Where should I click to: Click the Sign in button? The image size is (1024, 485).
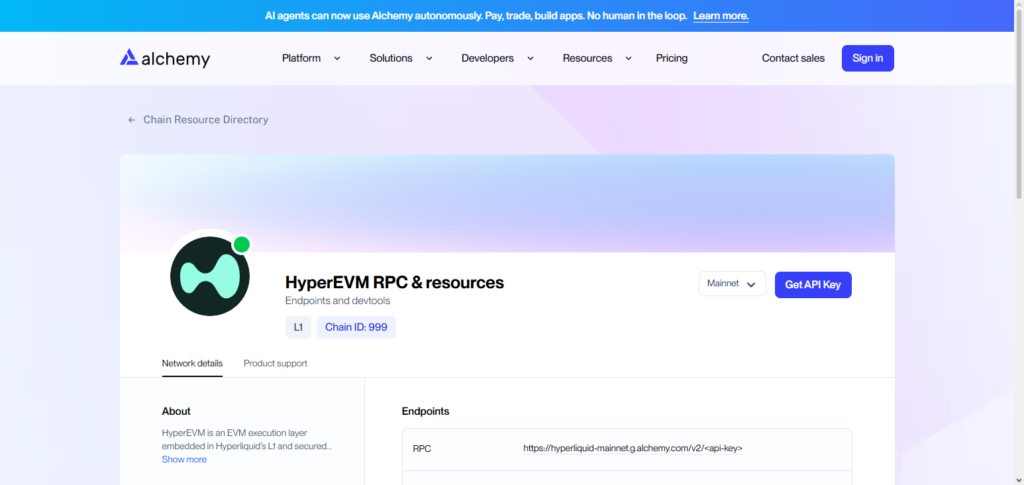tap(867, 58)
